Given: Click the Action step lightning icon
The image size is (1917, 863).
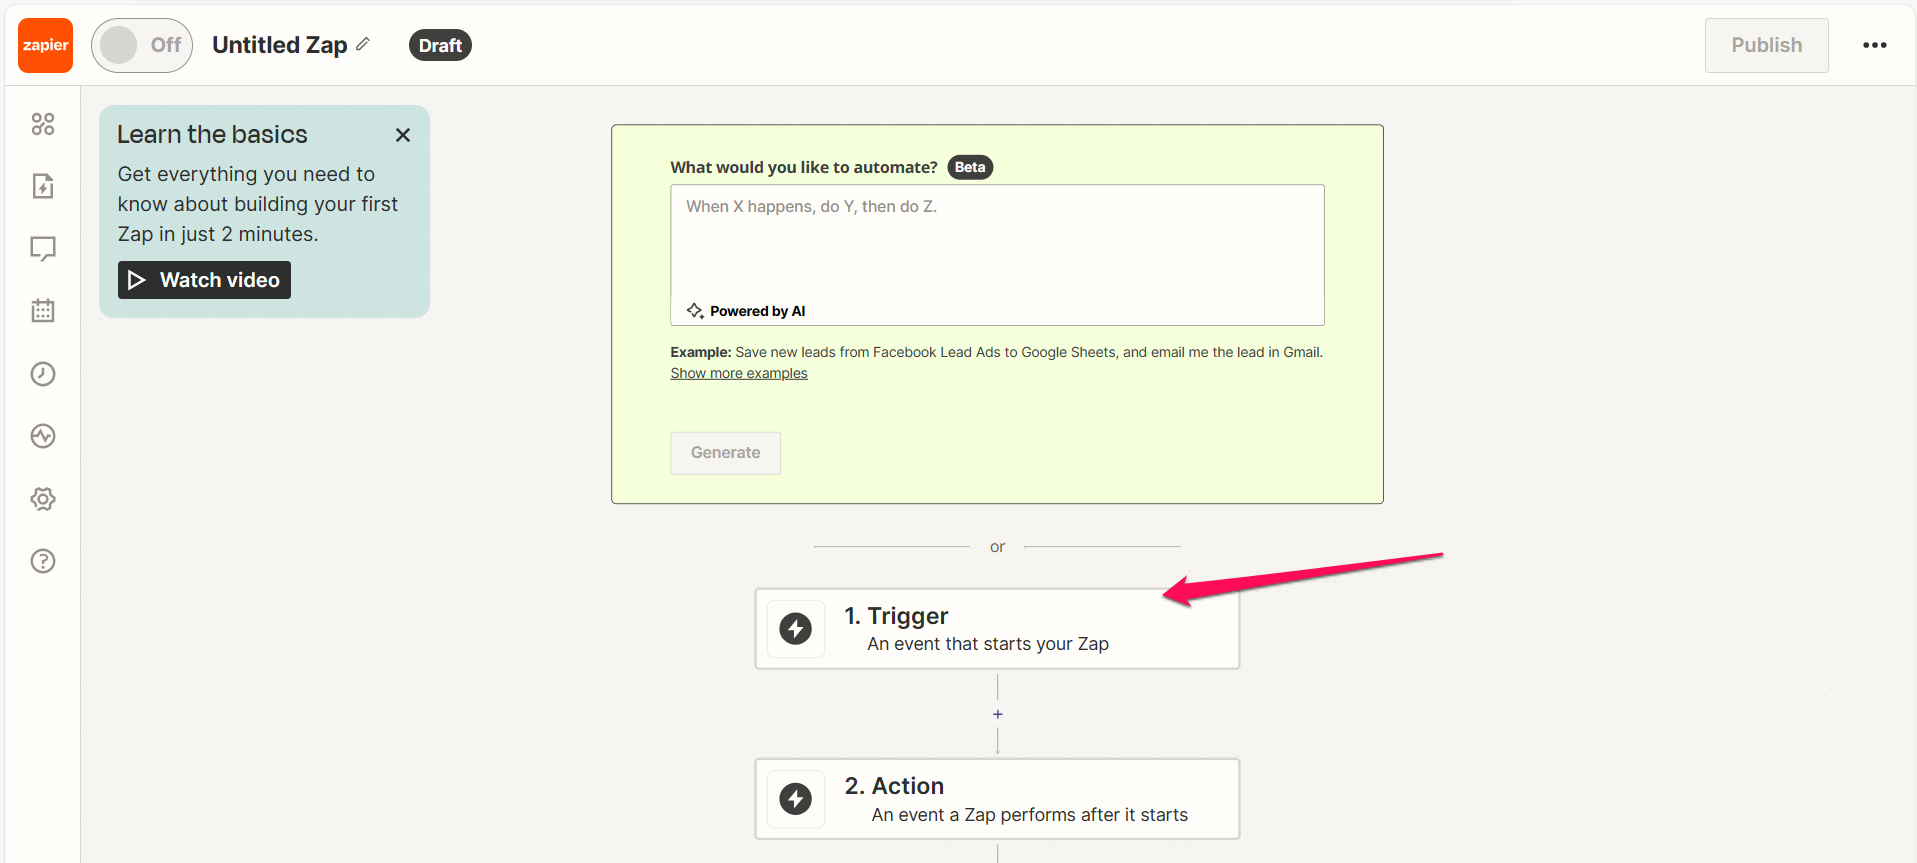Looking at the screenshot, I should click(x=796, y=799).
